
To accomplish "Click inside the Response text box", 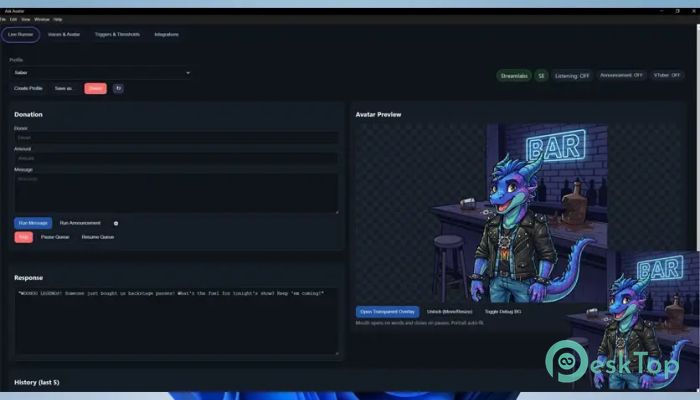I will (176, 321).
